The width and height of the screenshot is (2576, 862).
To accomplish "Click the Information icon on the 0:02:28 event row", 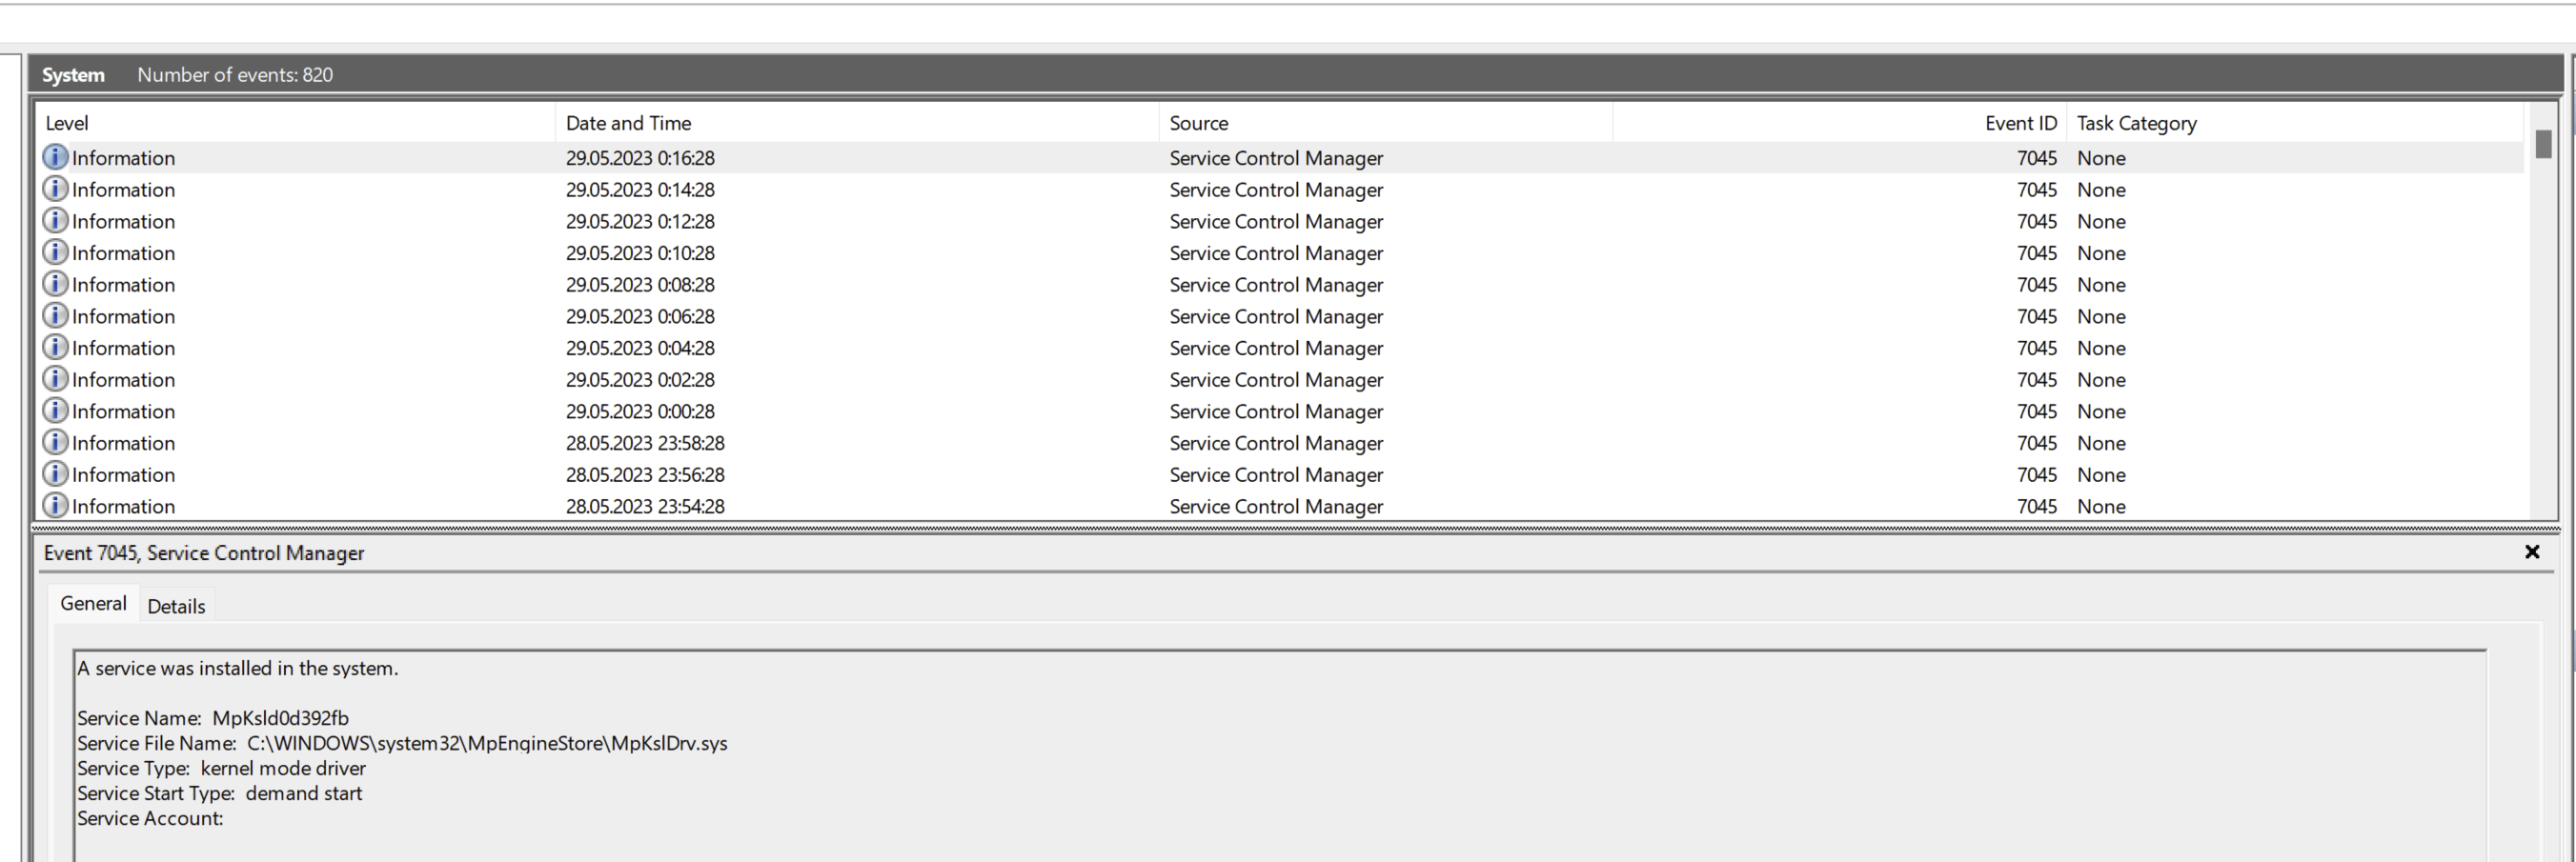I will pyautogui.click(x=55, y=379).
